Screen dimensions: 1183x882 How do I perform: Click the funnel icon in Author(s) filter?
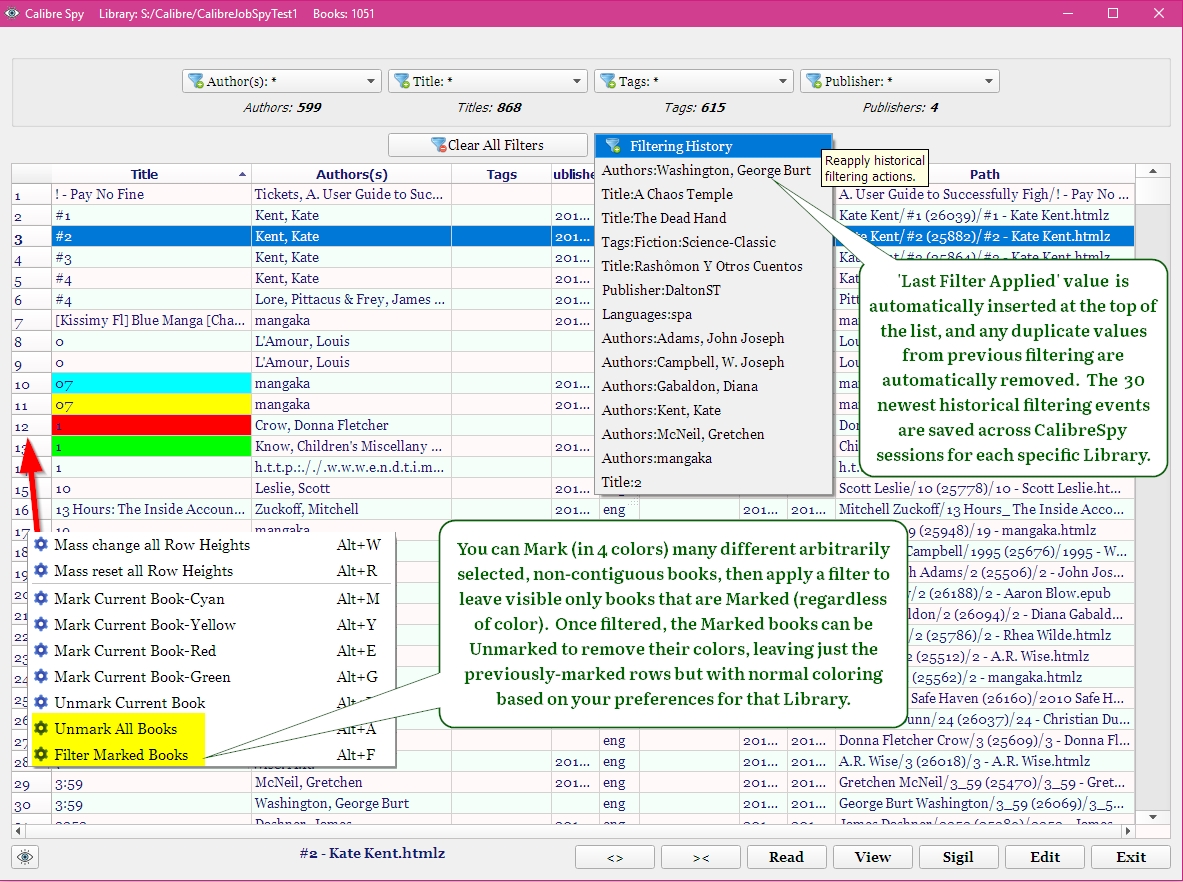(196, 82)
